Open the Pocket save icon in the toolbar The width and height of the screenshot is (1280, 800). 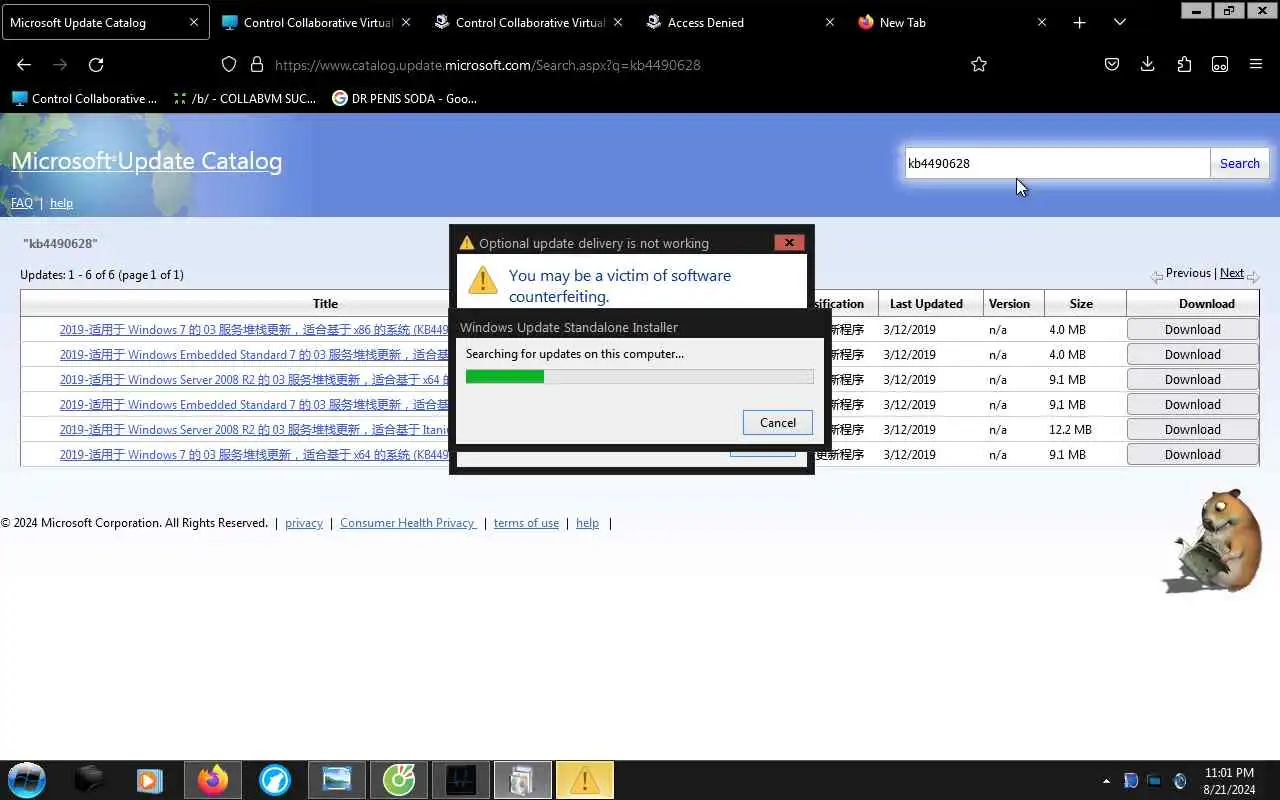[x=1112, y=64]
